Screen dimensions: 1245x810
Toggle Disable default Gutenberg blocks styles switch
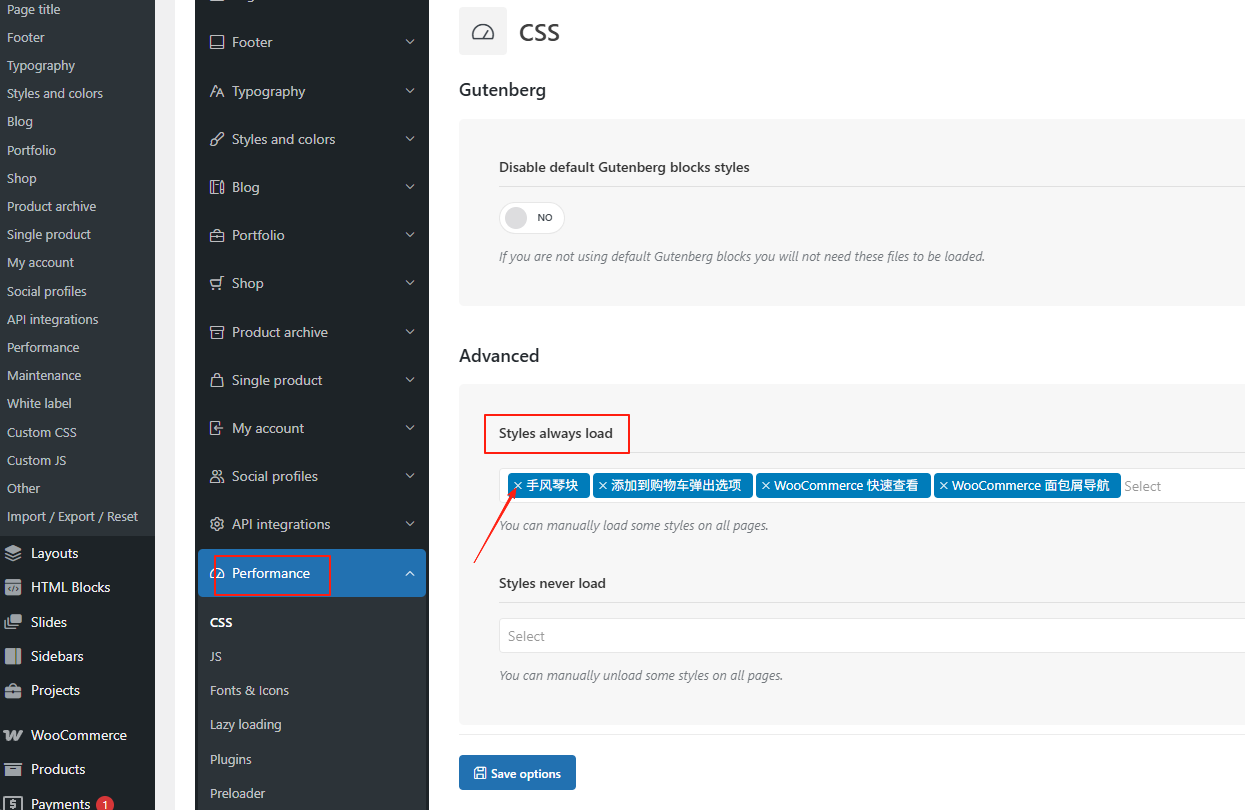[531, 218]
